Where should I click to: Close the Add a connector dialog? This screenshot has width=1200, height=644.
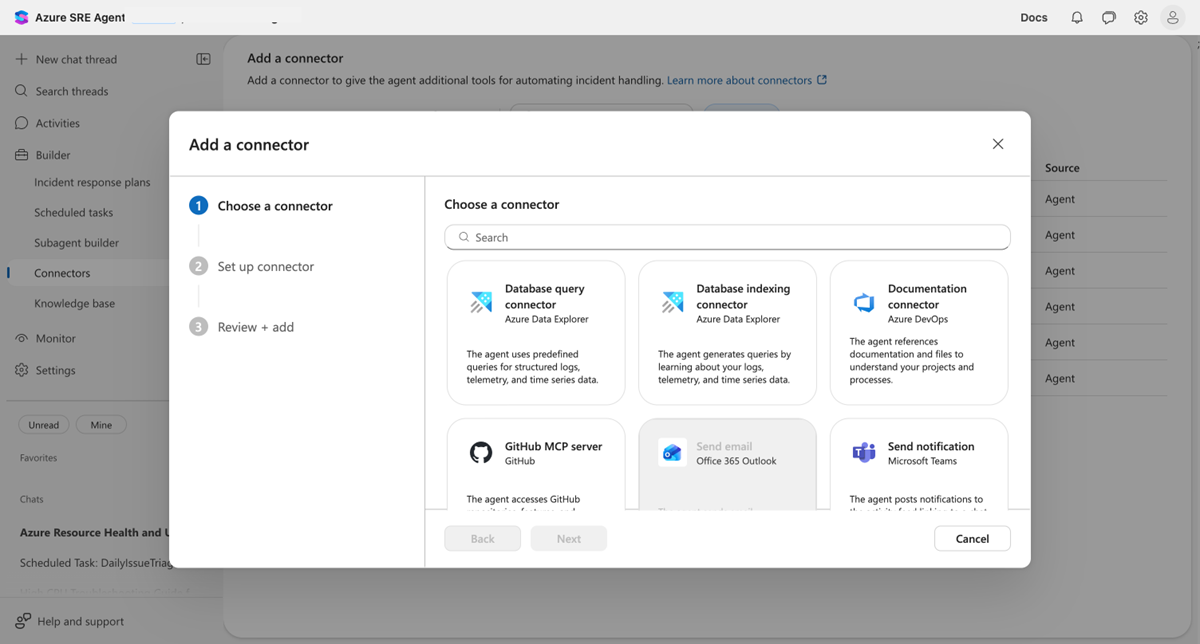(998, 144)
